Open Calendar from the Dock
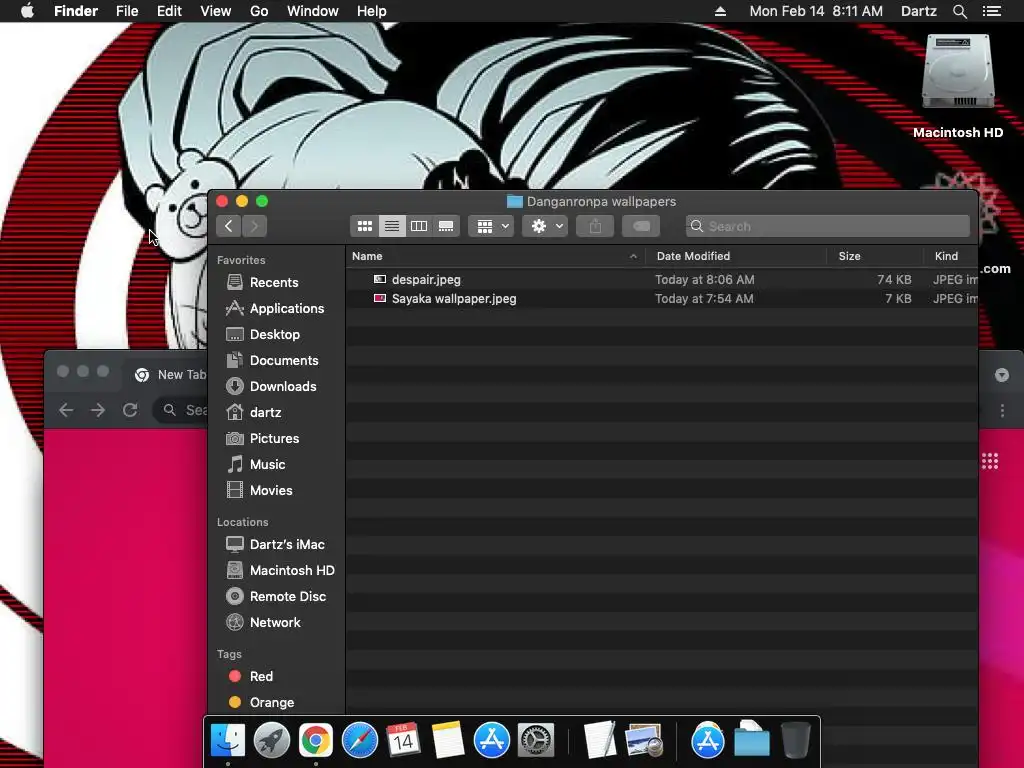 coord(404,741)
